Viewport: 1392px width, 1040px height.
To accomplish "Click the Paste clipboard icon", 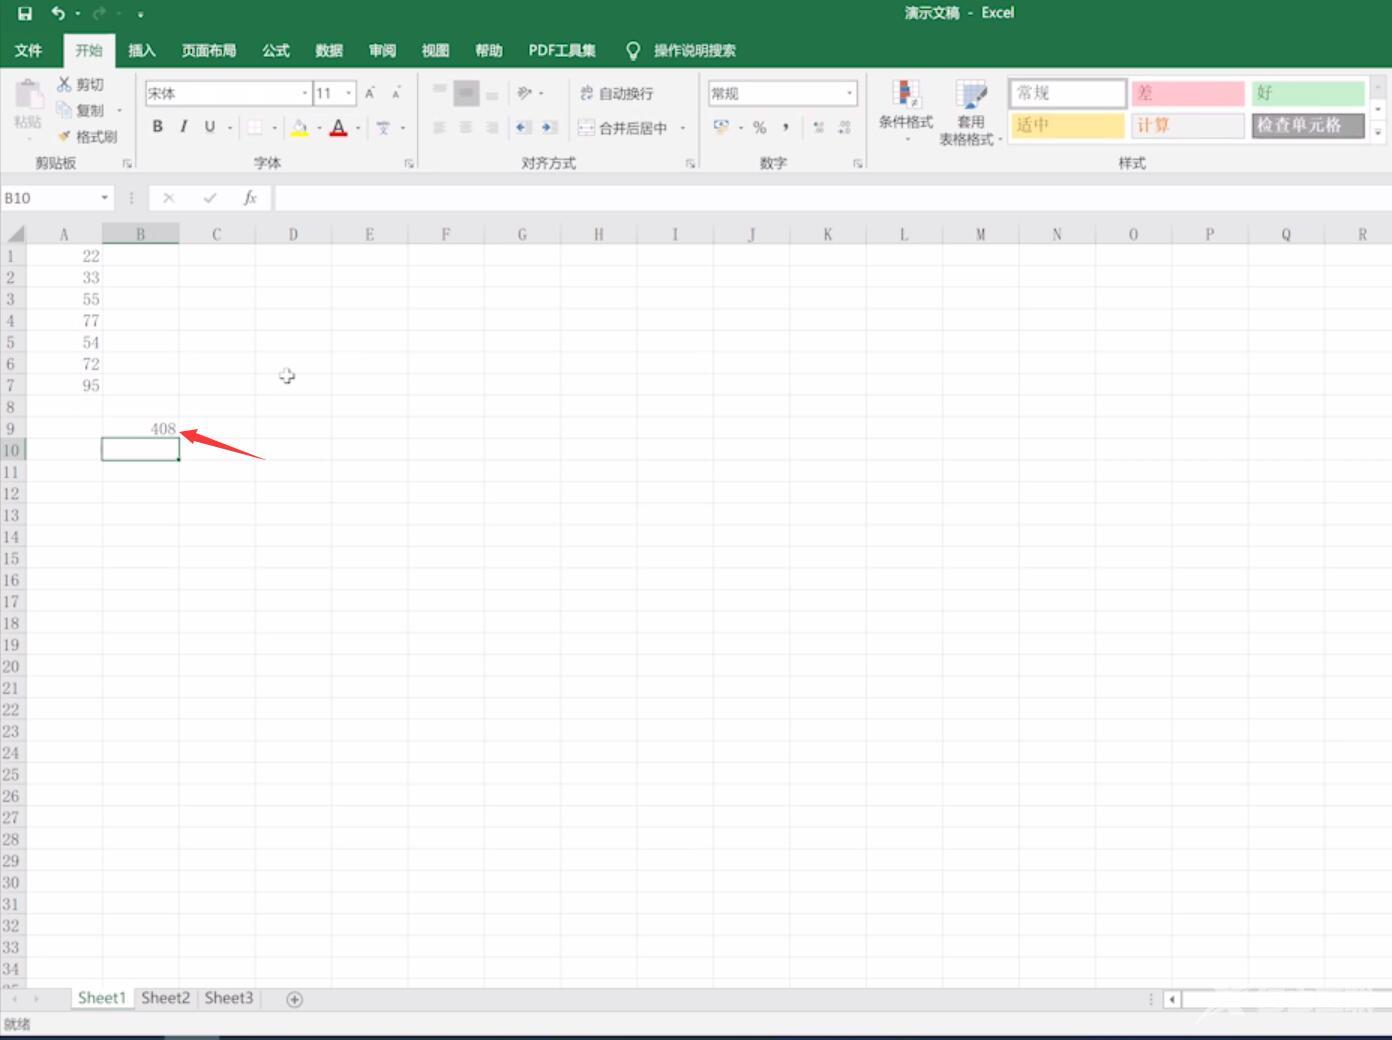I will (x=28, y=96).
